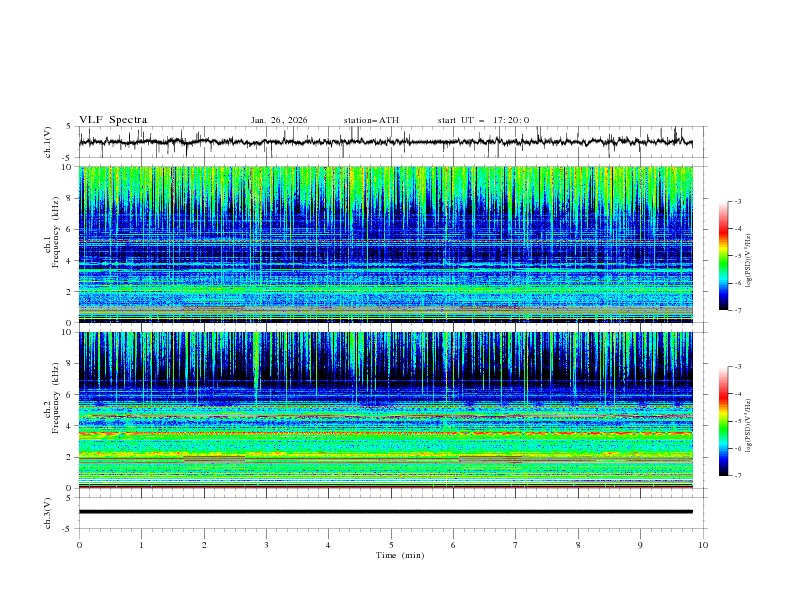This screenshot has width=792, height=612.
Task: Click the time axis tick label '9'
Action: click(640, 545)
